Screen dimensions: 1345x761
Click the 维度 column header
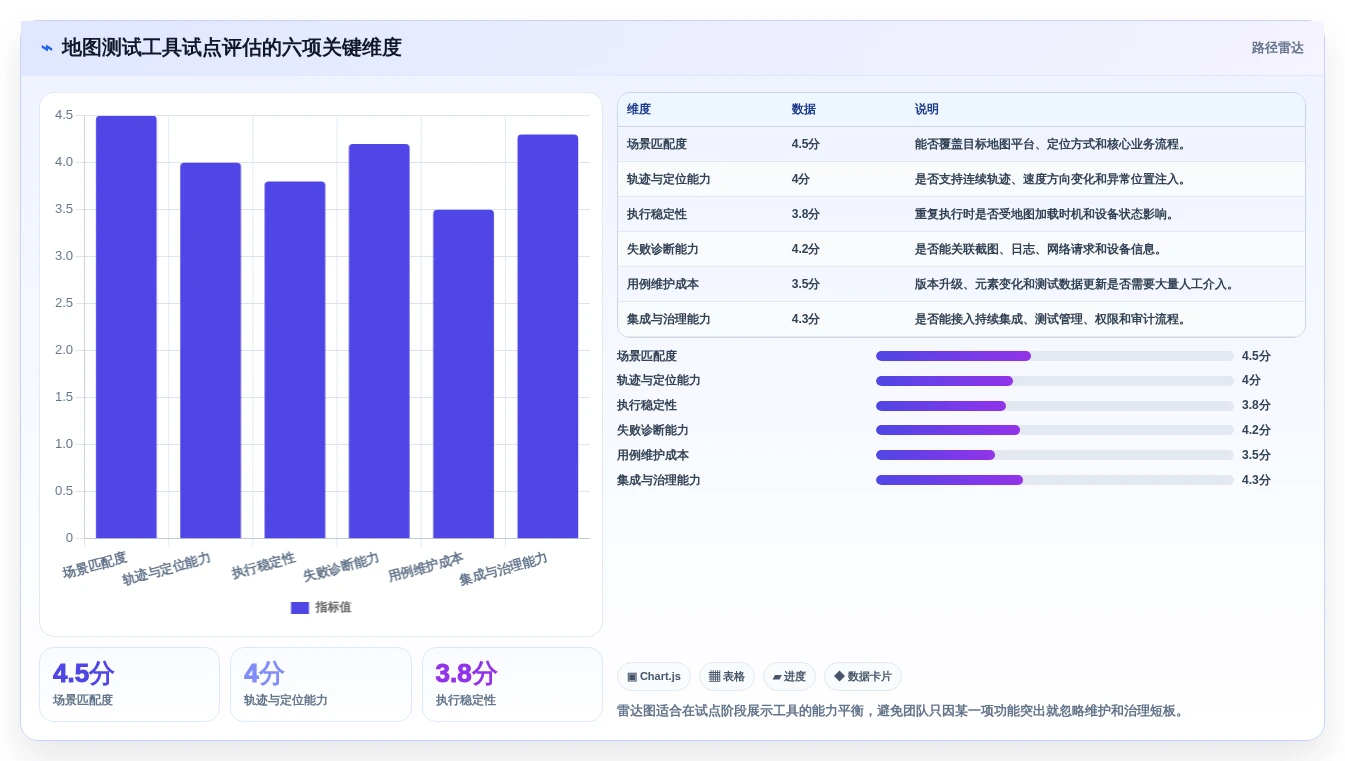point(639,109)
